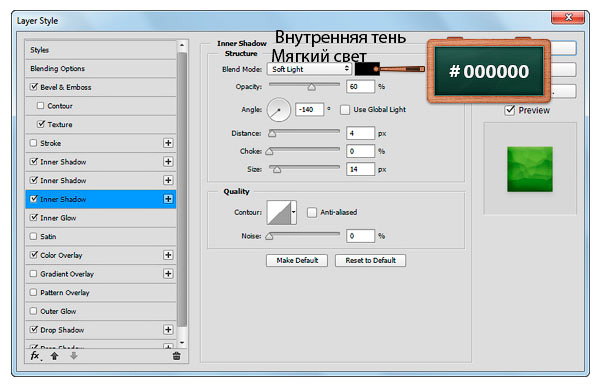The height and width of the screenshot is (387, 600).
Task: Toggle the Color Overlay checkbox
Action: tap(34, 255)
